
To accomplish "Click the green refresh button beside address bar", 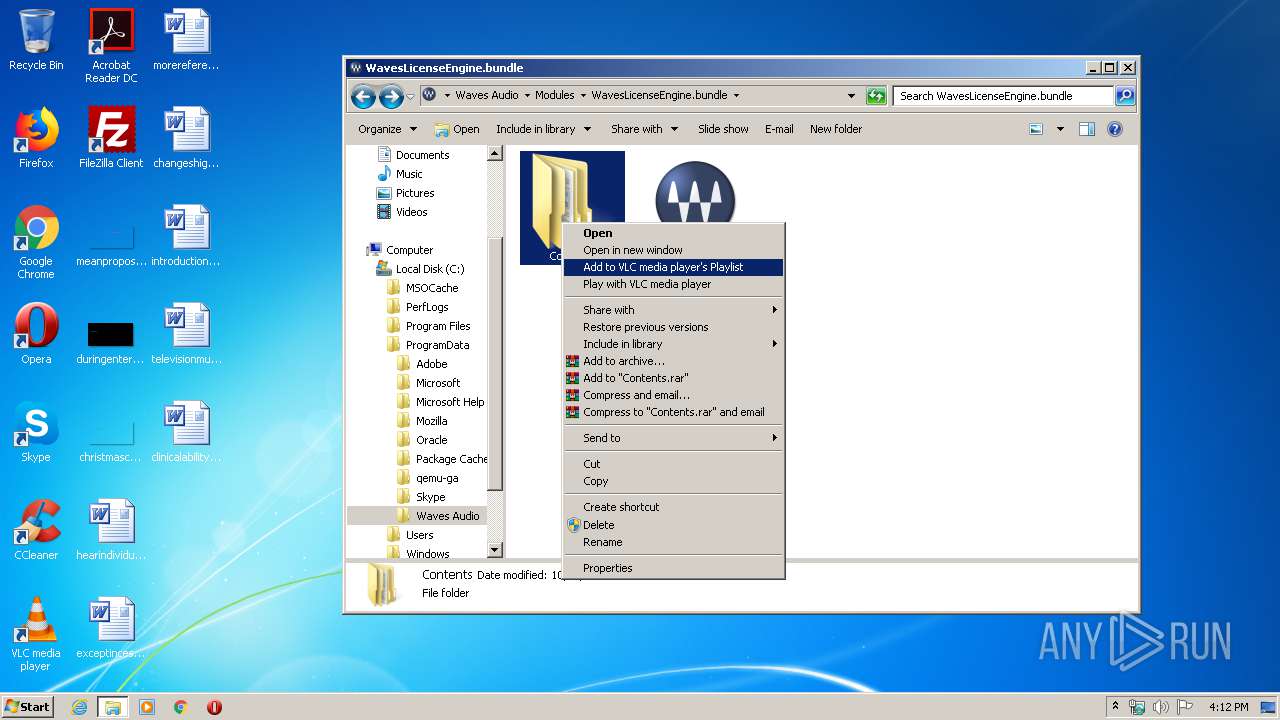I will pyautogui.click(x=876, y=96).
